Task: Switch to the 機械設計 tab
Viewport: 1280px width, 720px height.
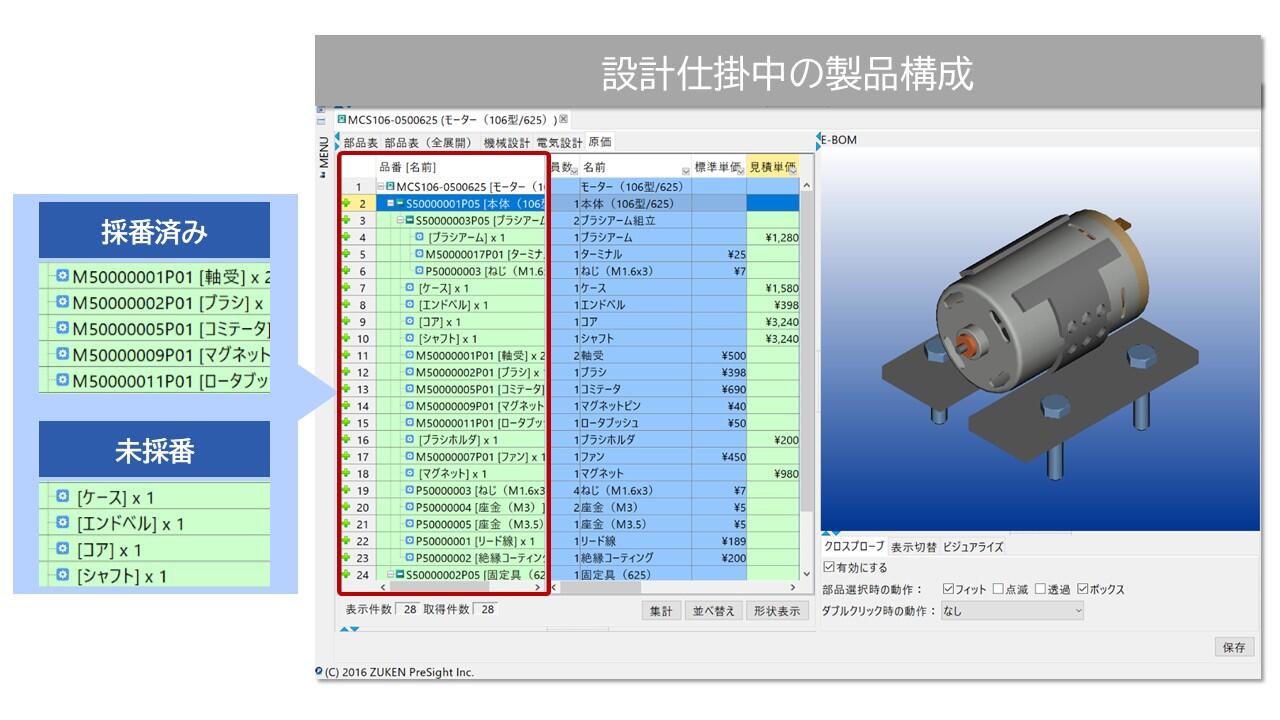Action: click(507, 143)
